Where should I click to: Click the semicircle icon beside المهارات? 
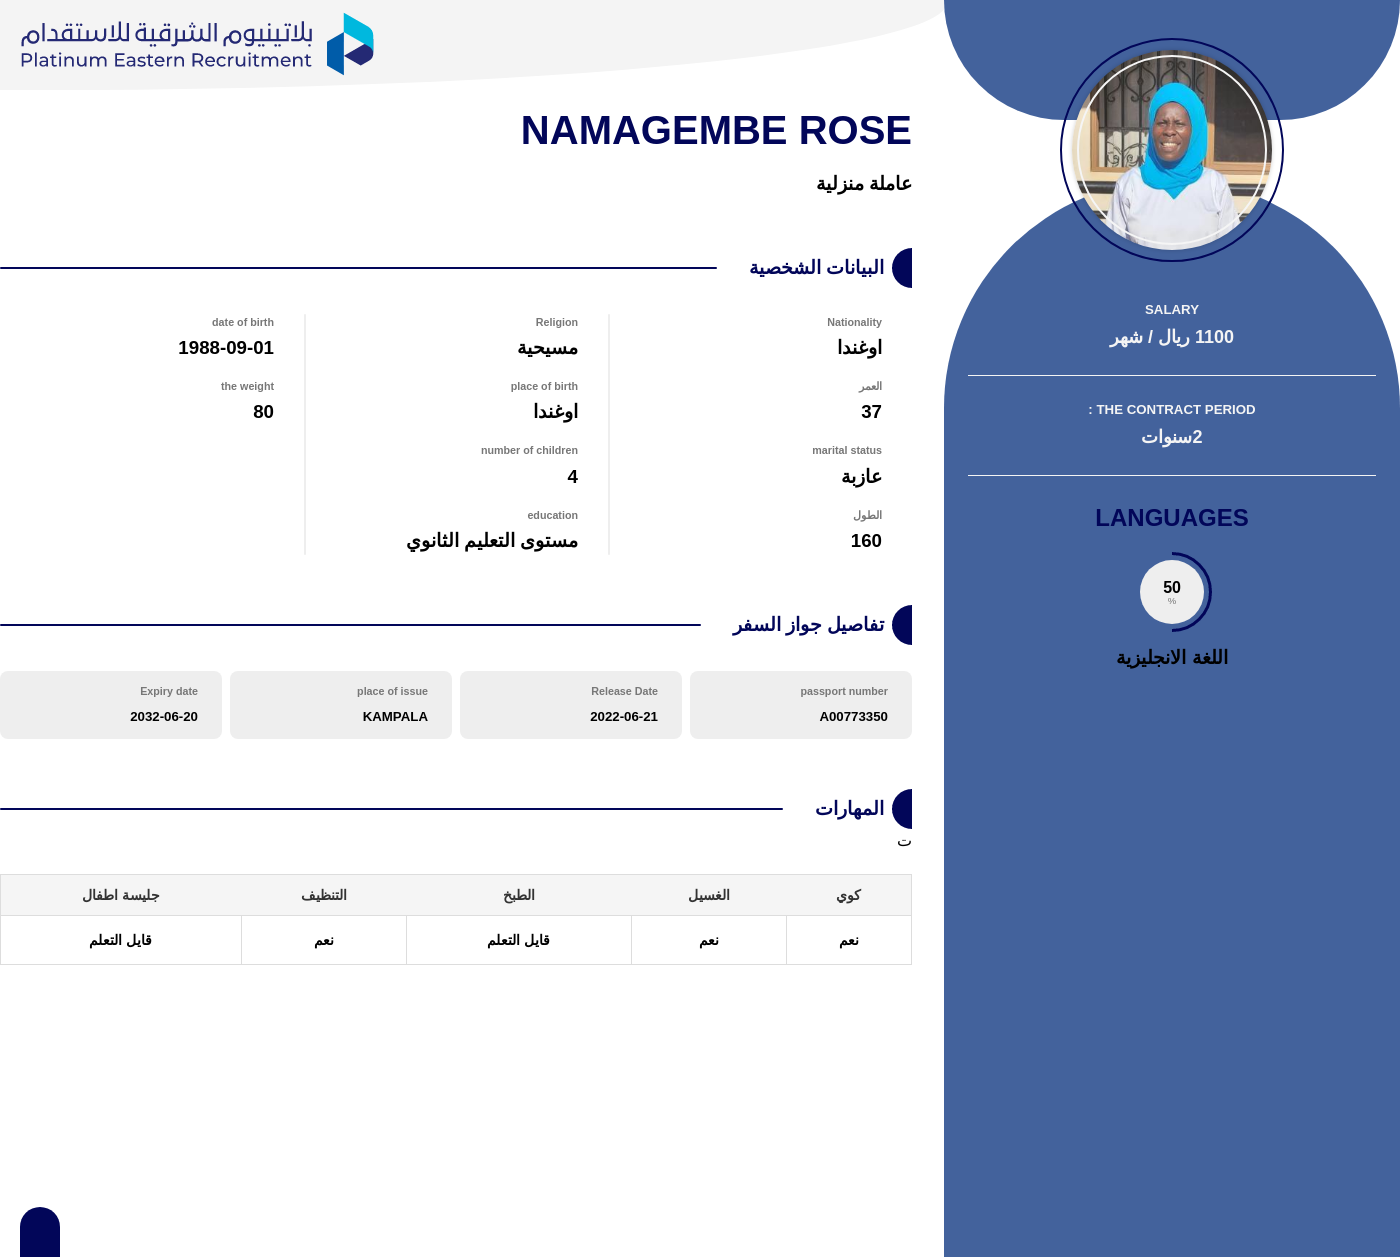(903, 809)
